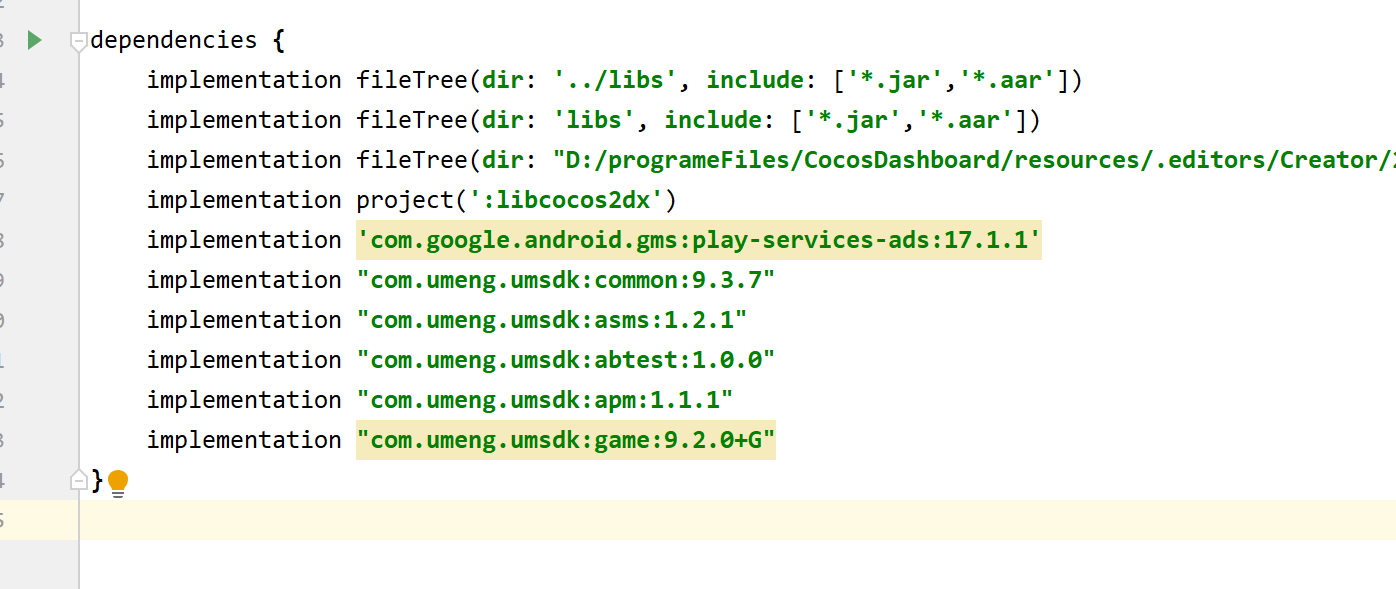Click 'include' on the 'libs' fileTree line

pos(713,120)
